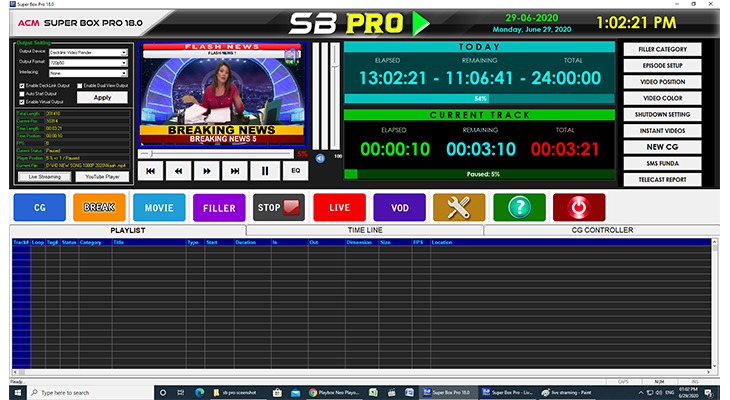
Task: Click the red power shutdown icon
Action: [579, 207]
